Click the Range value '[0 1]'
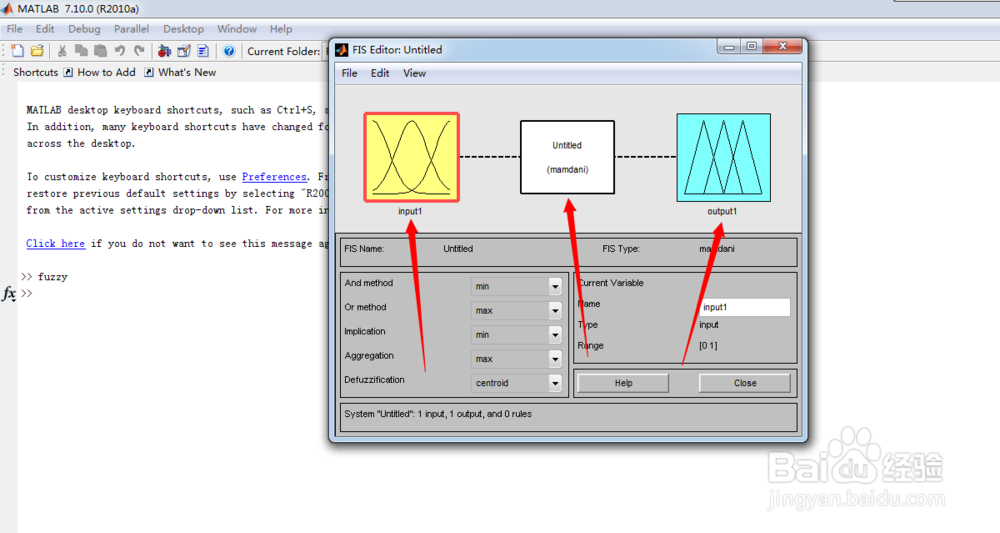 point(708,346)
